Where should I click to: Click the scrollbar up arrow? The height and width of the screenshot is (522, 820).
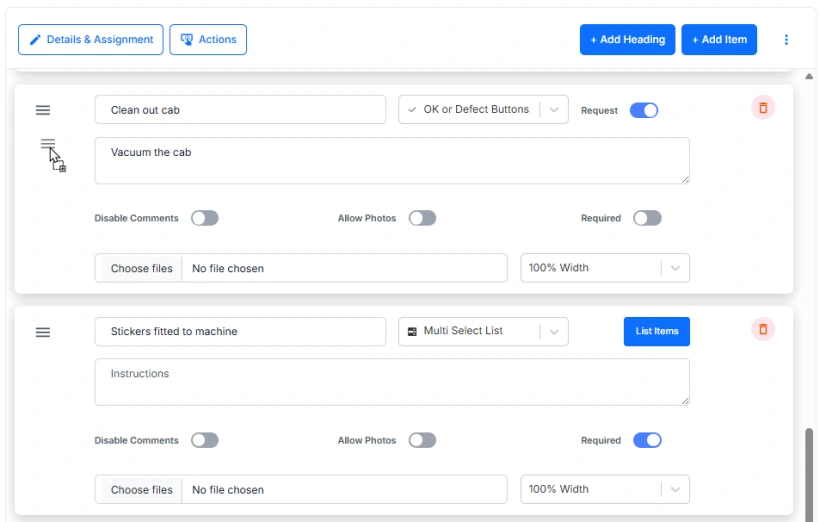(x=809, y=76)
